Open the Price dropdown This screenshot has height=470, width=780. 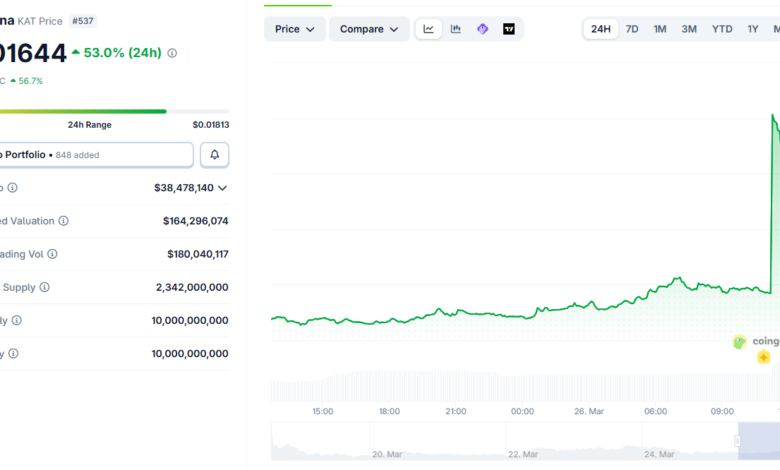[x=294, y=29]
